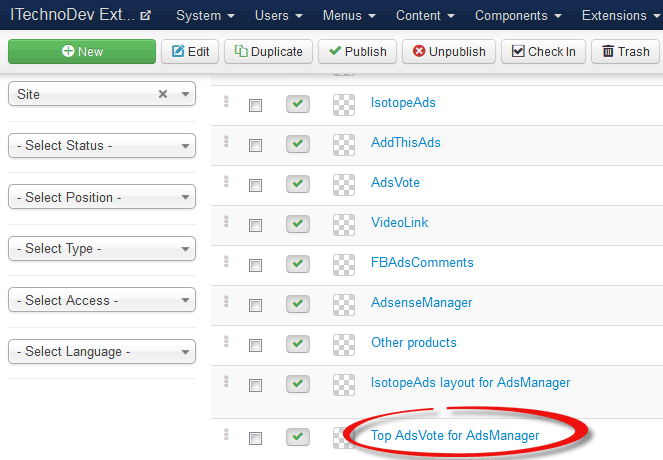Open the AddThisAds module link
The width and height of the screenshot is (663, 460).
(x=405, y=142)
